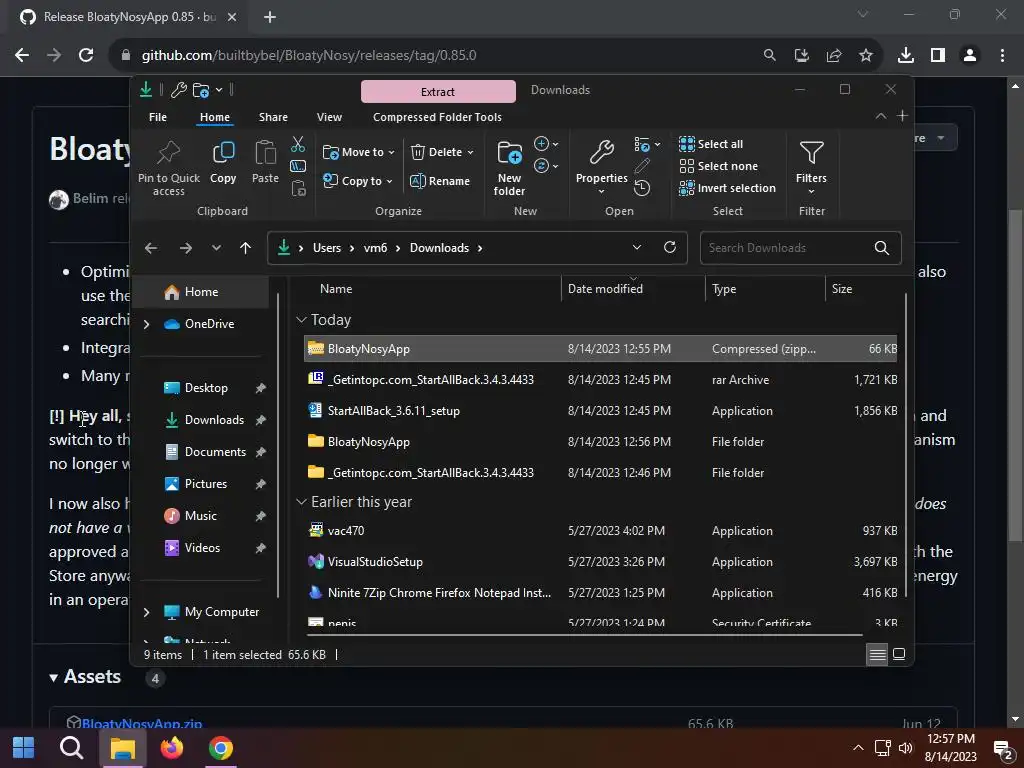Click the Cut scissors icon

[x=298, y=144]
